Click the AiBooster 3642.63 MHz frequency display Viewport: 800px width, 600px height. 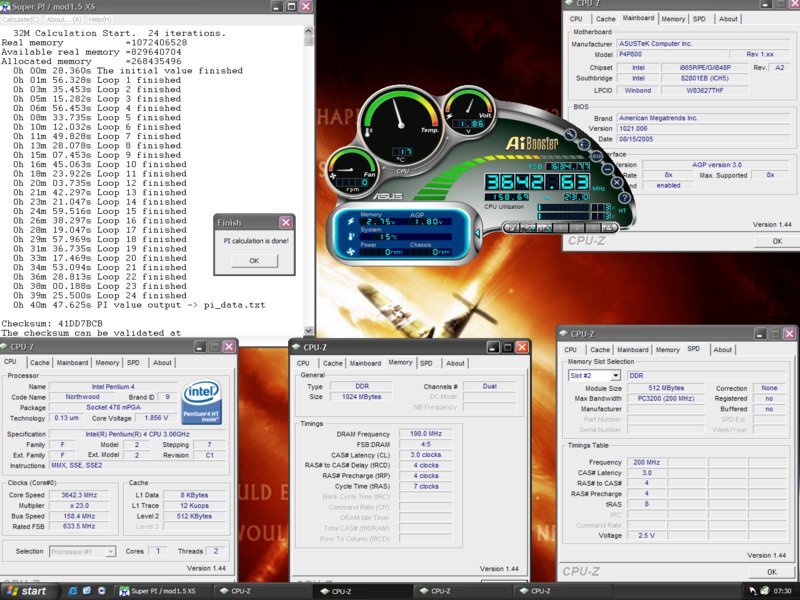[537, 182]
